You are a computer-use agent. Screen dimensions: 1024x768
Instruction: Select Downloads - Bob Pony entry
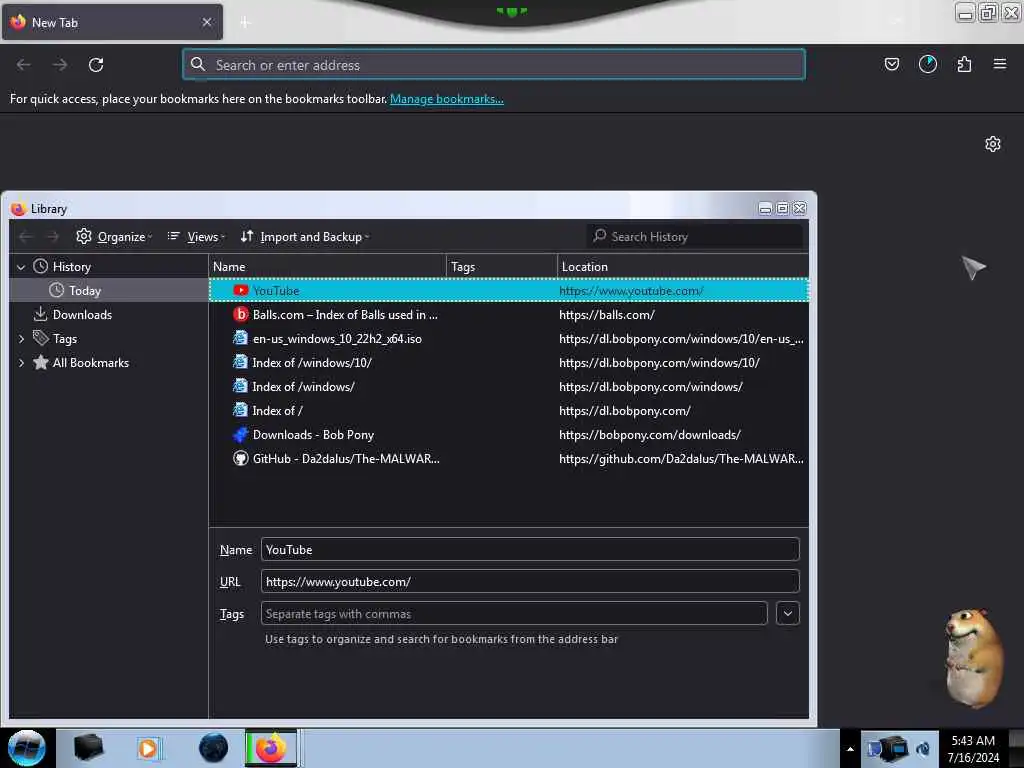point(509,435)
